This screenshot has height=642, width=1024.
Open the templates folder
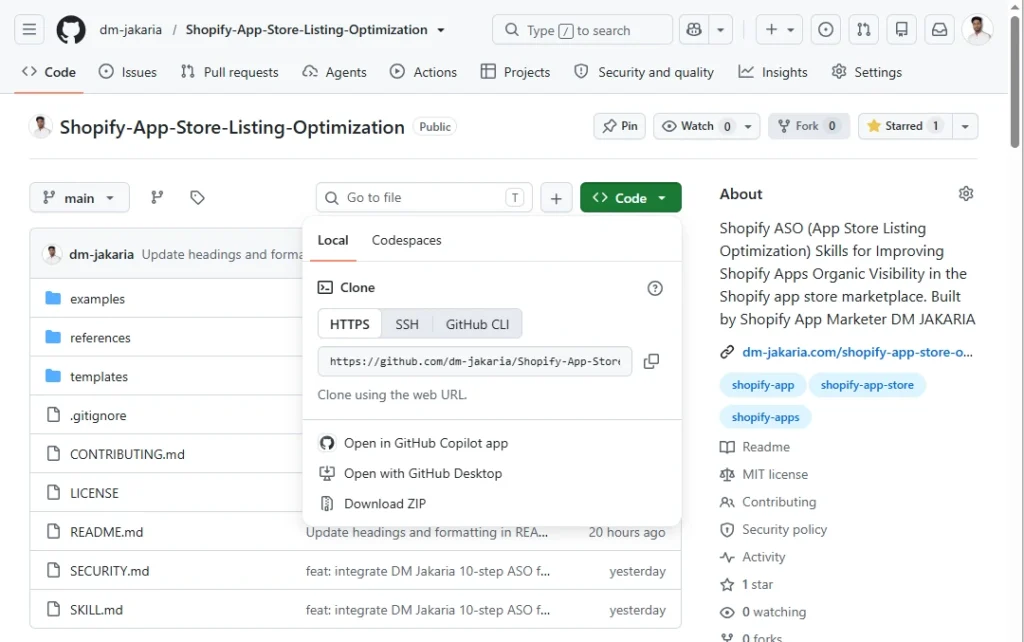(99, 376)
